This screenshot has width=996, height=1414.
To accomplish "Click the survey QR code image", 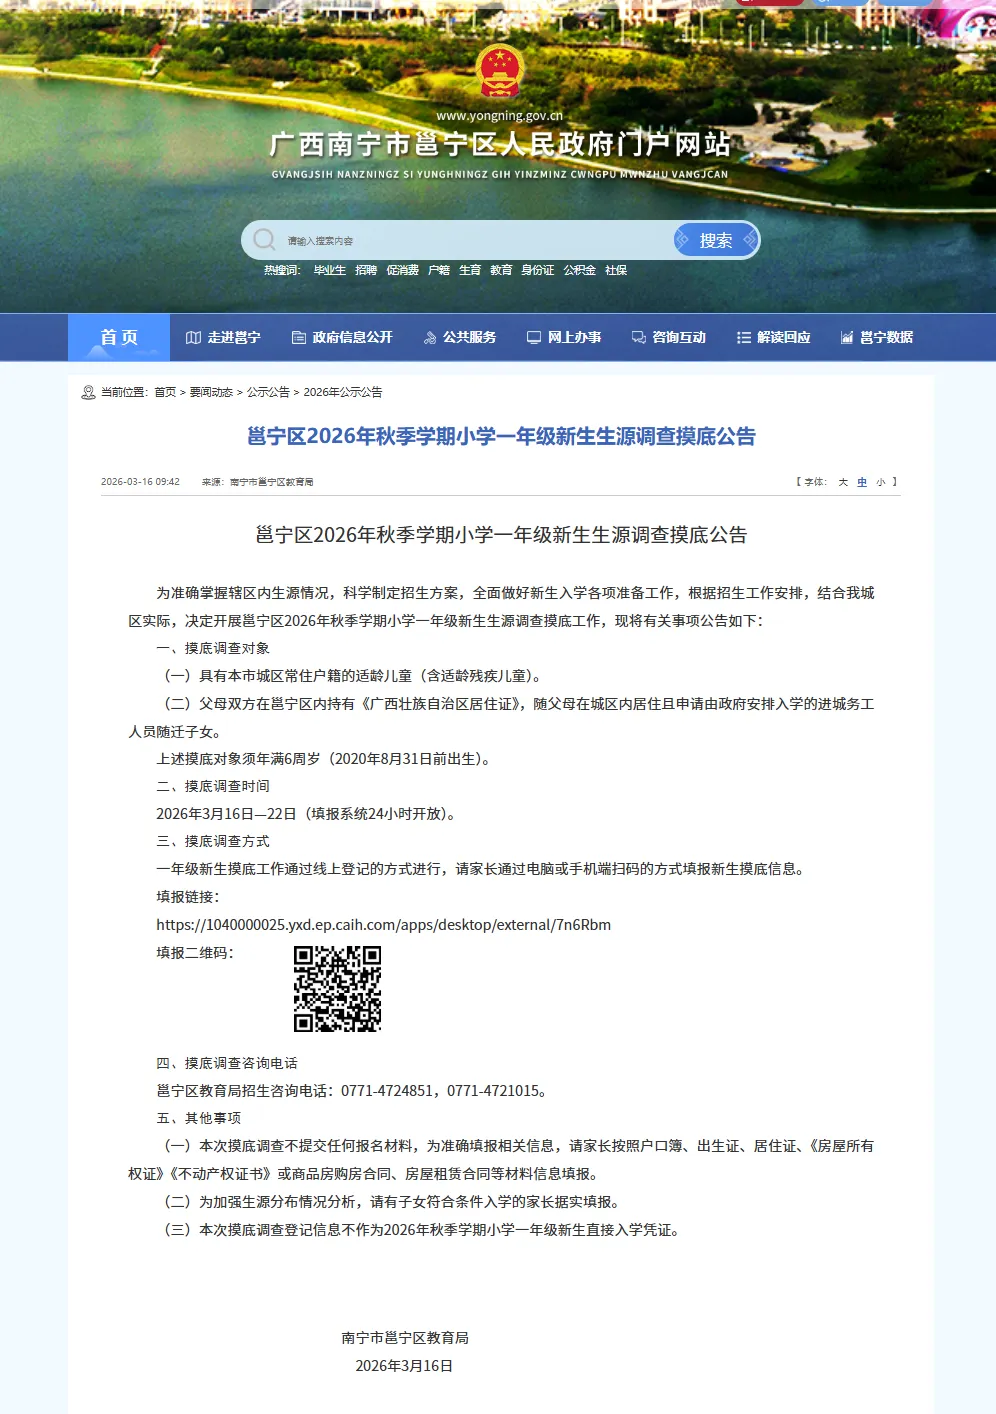I will (337, 989).
